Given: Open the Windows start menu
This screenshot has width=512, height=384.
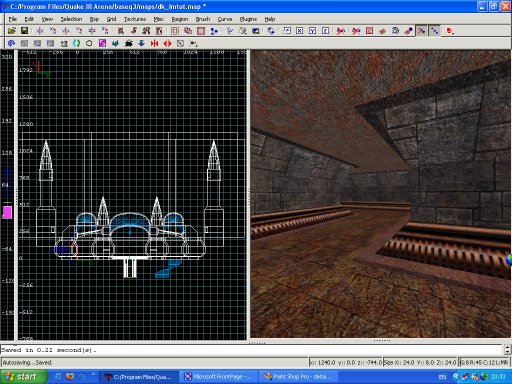Looking at the screenshot, I should point(23,377).
